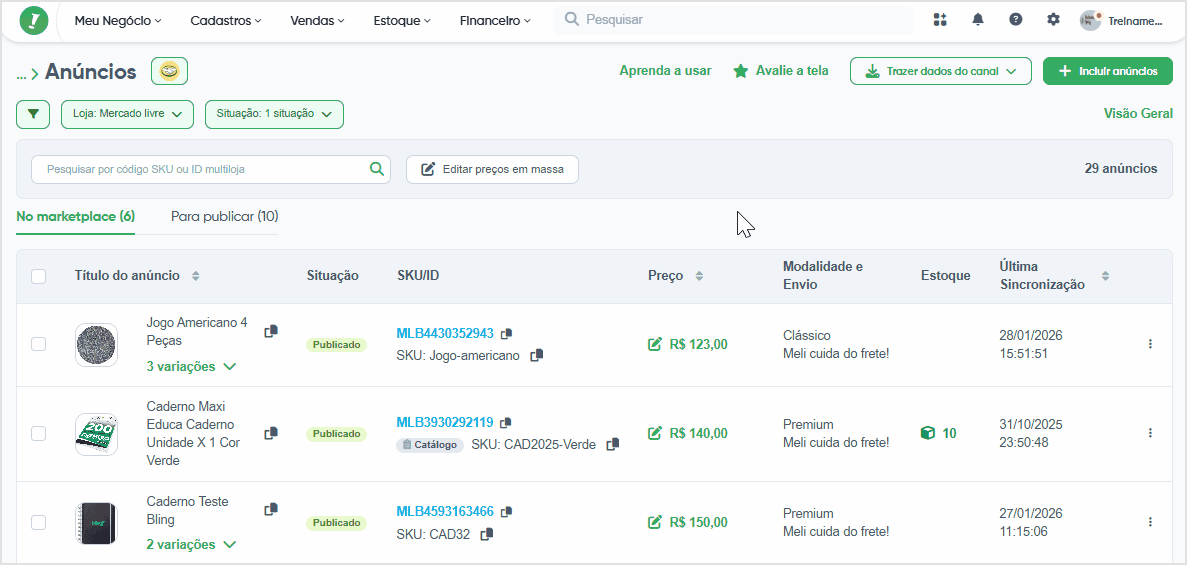Edit the R$ 150,00 price
Image resolution: width=1187 pixels, height=565 pixels.
pyautogui.click(x=655, y=522)
